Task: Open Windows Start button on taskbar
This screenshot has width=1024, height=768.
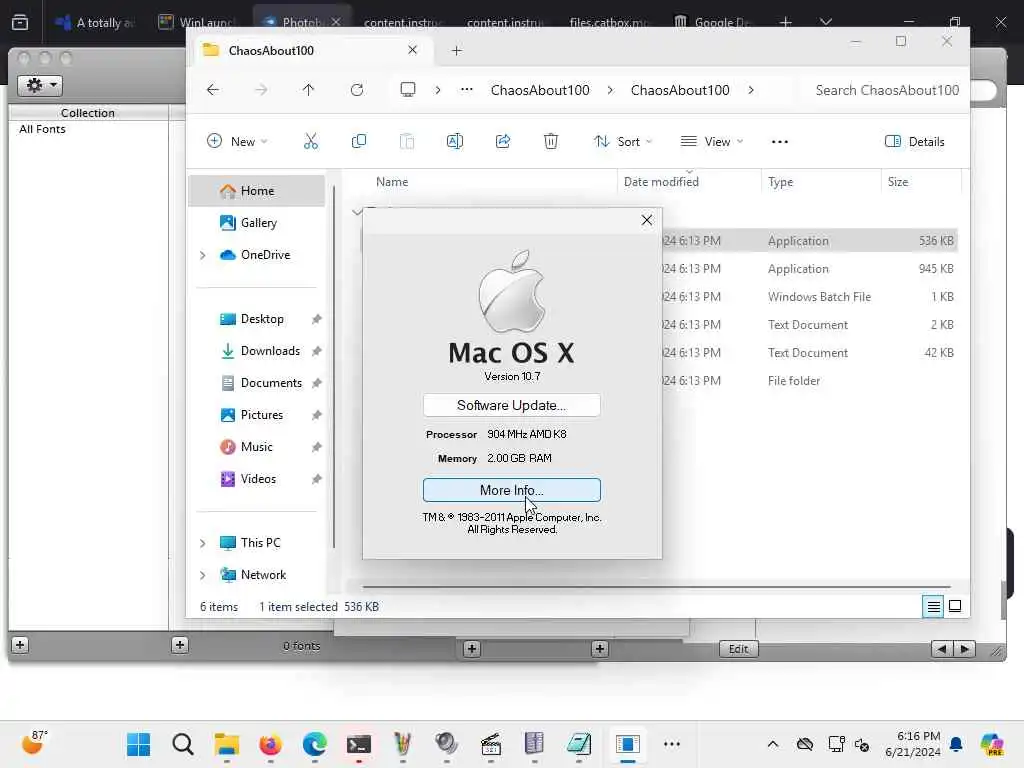Action: 138,744
